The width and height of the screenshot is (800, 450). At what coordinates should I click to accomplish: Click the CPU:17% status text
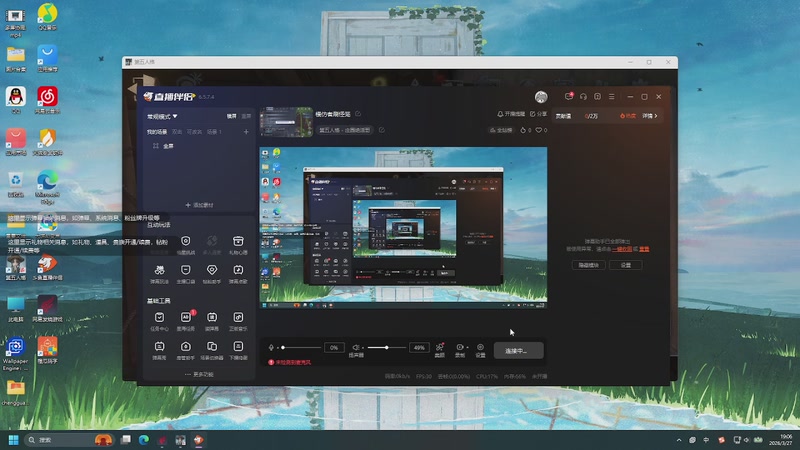click(x=487, y=377)
